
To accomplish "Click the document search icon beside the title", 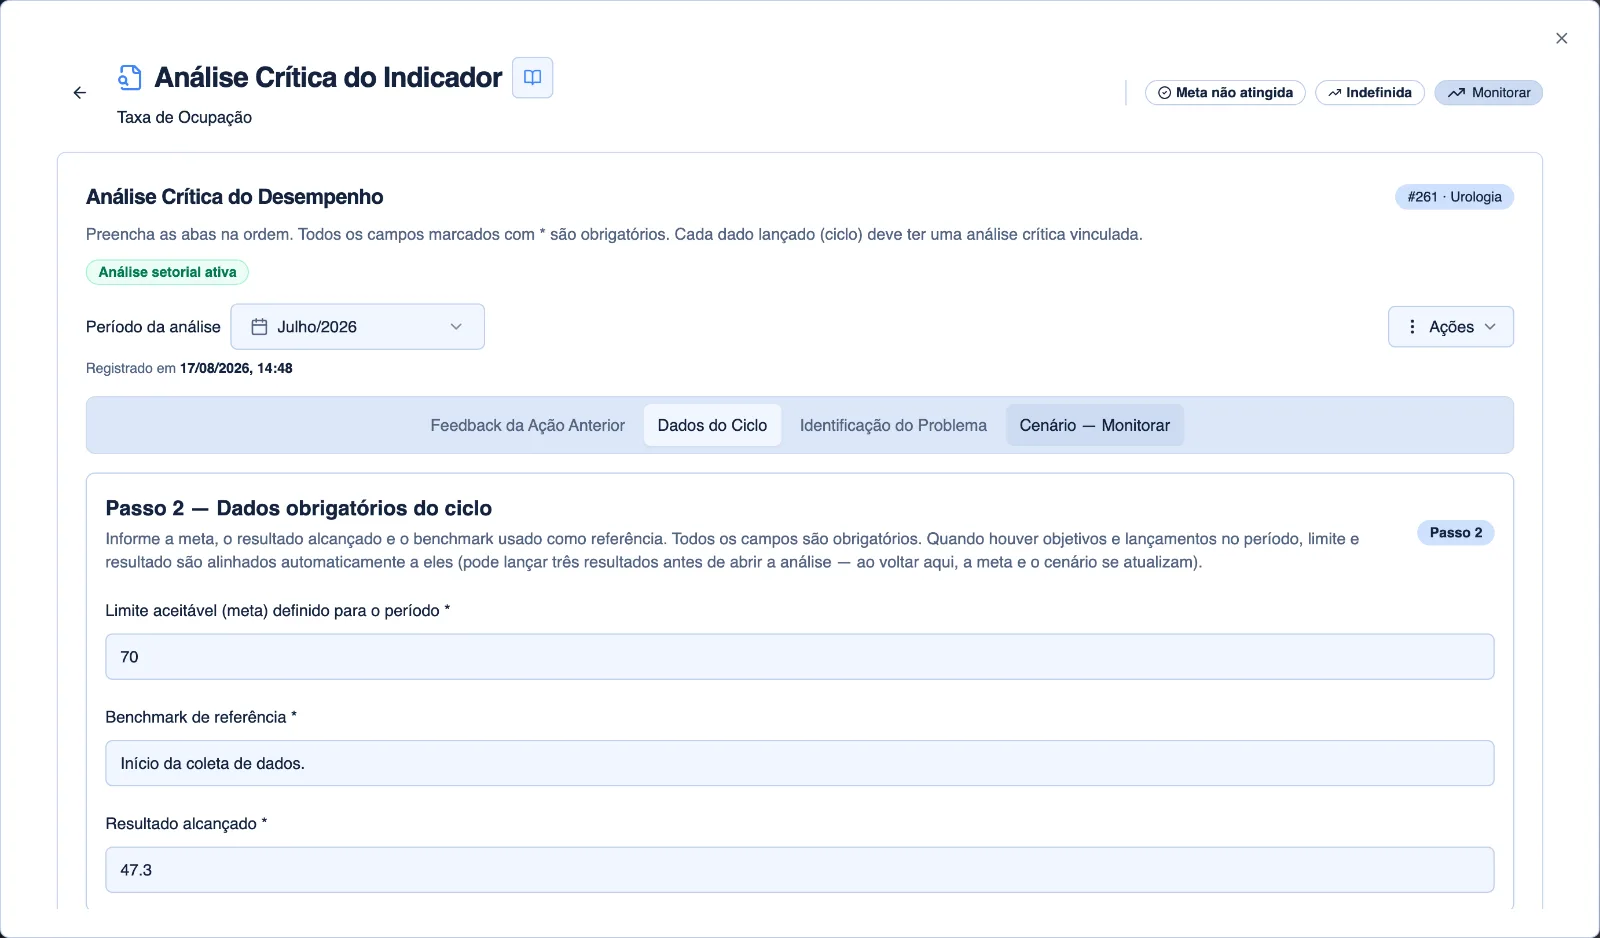I will 130,78.
